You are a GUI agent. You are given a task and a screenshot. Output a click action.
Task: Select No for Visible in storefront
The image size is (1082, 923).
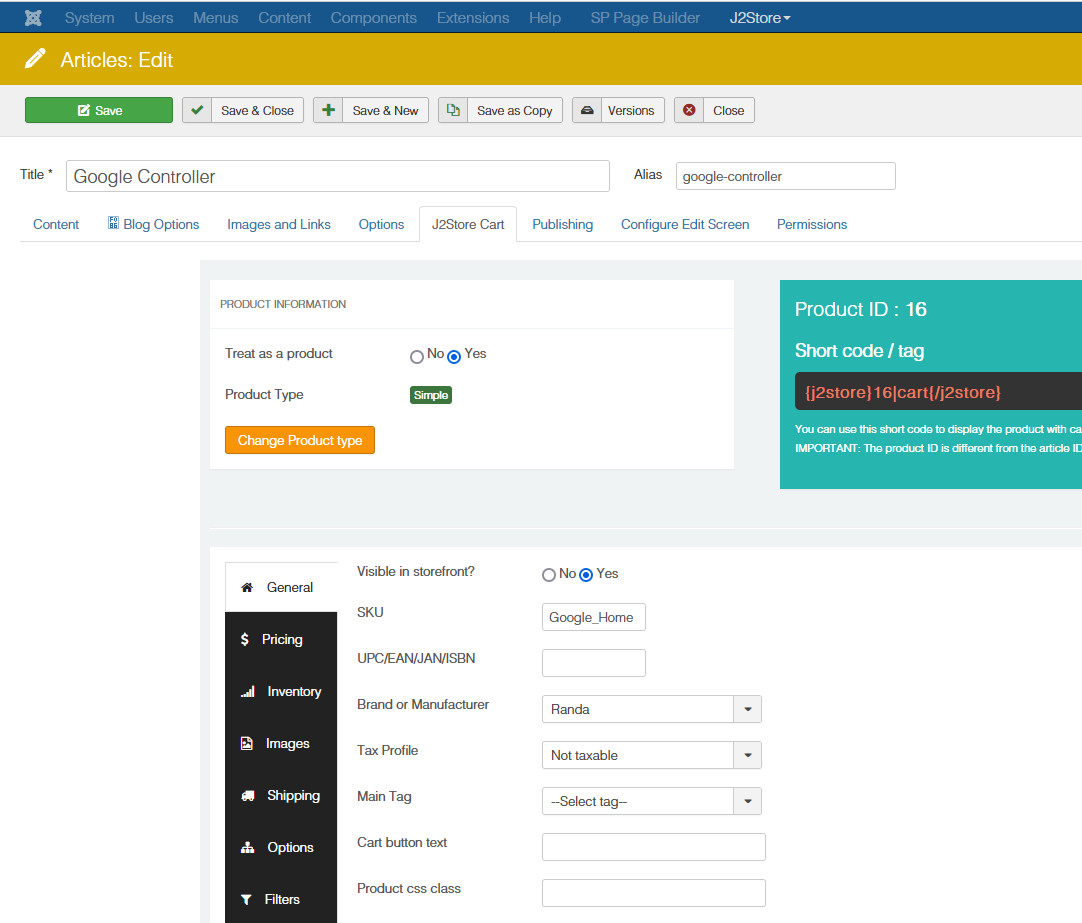coord(549,575)
